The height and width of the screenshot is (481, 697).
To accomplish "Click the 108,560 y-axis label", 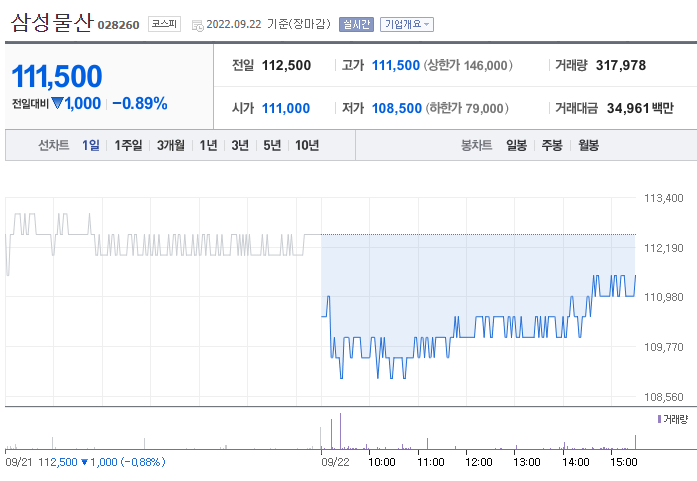I will tap(664, 397).
